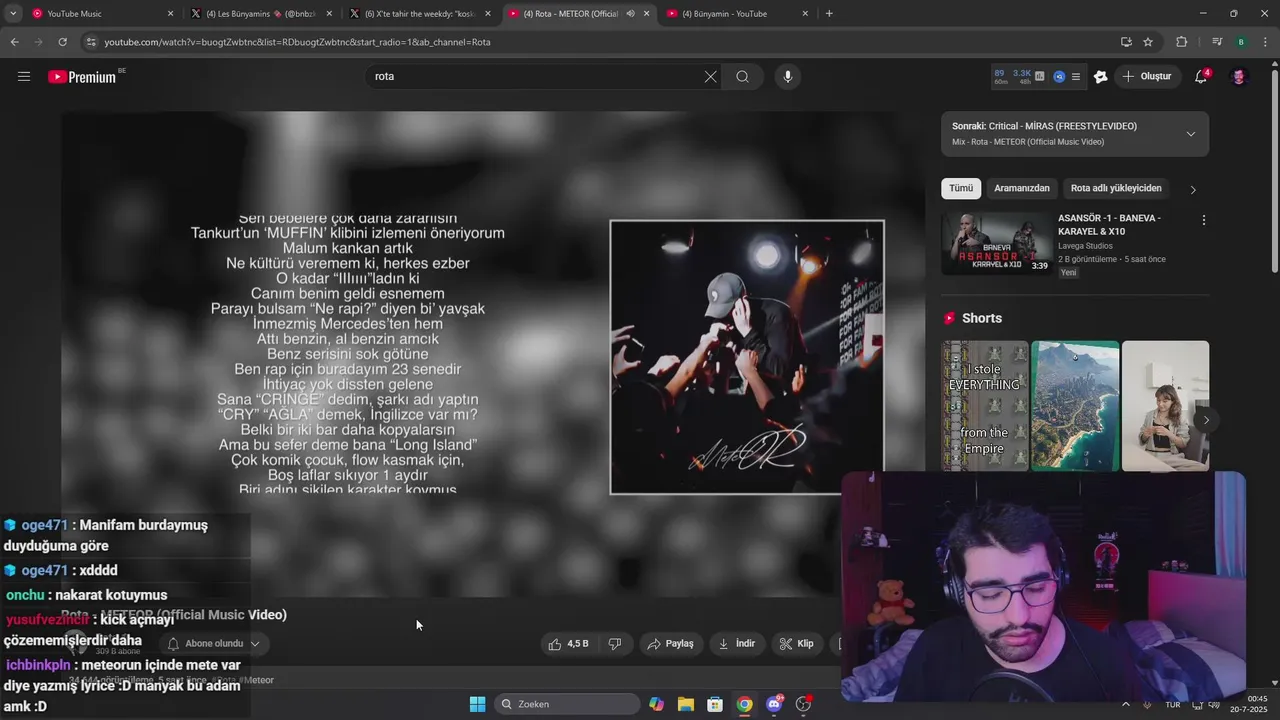
Task: Expand the Sonraki mix playlist panel
Action: [x=1190, y=134]
